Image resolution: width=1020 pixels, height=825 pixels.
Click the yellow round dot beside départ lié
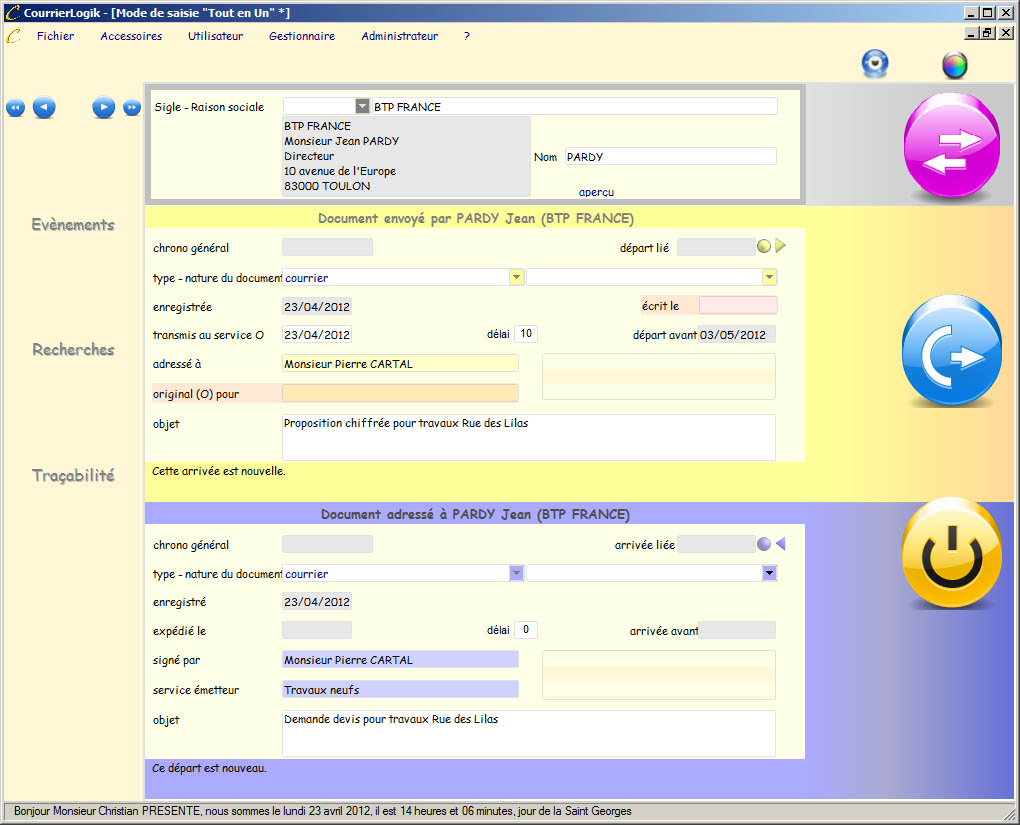pyautogui.click(x=764, y=246)
